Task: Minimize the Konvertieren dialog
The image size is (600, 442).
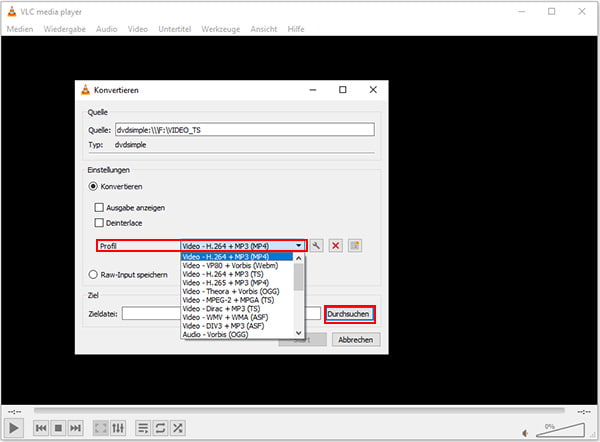Action: (x=313, y=90)
